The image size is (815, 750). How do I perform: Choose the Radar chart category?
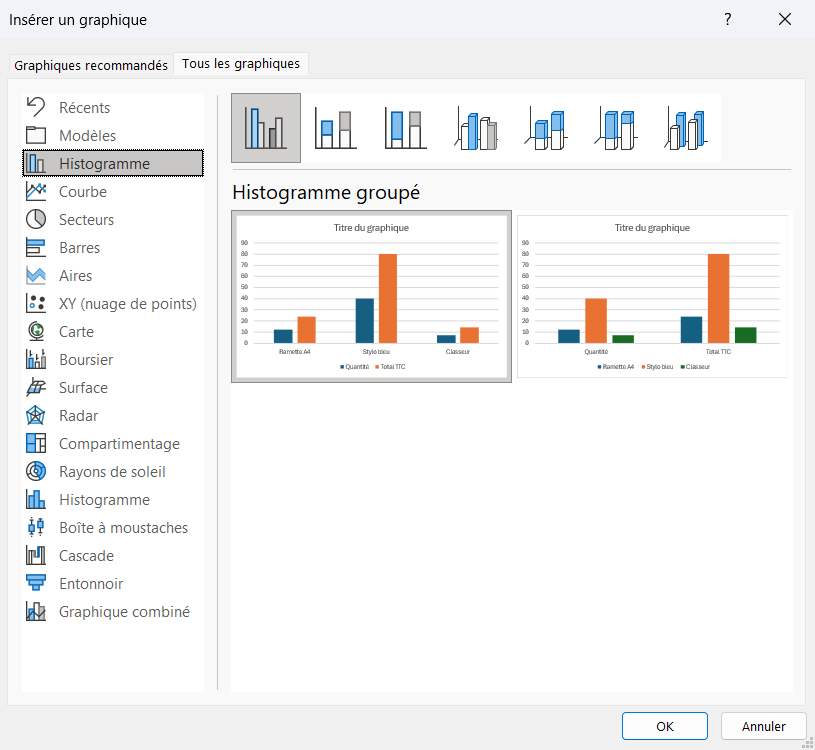point(113,416)
